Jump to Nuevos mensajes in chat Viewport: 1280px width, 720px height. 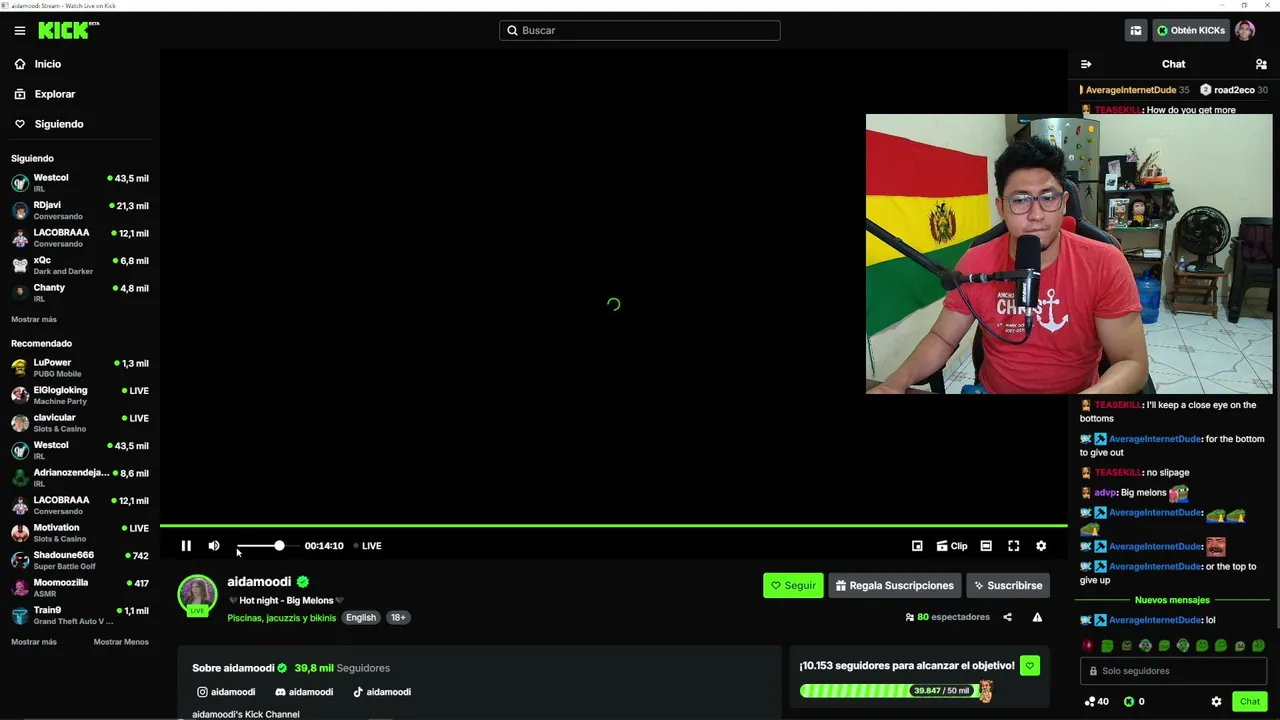point(1172,600)
